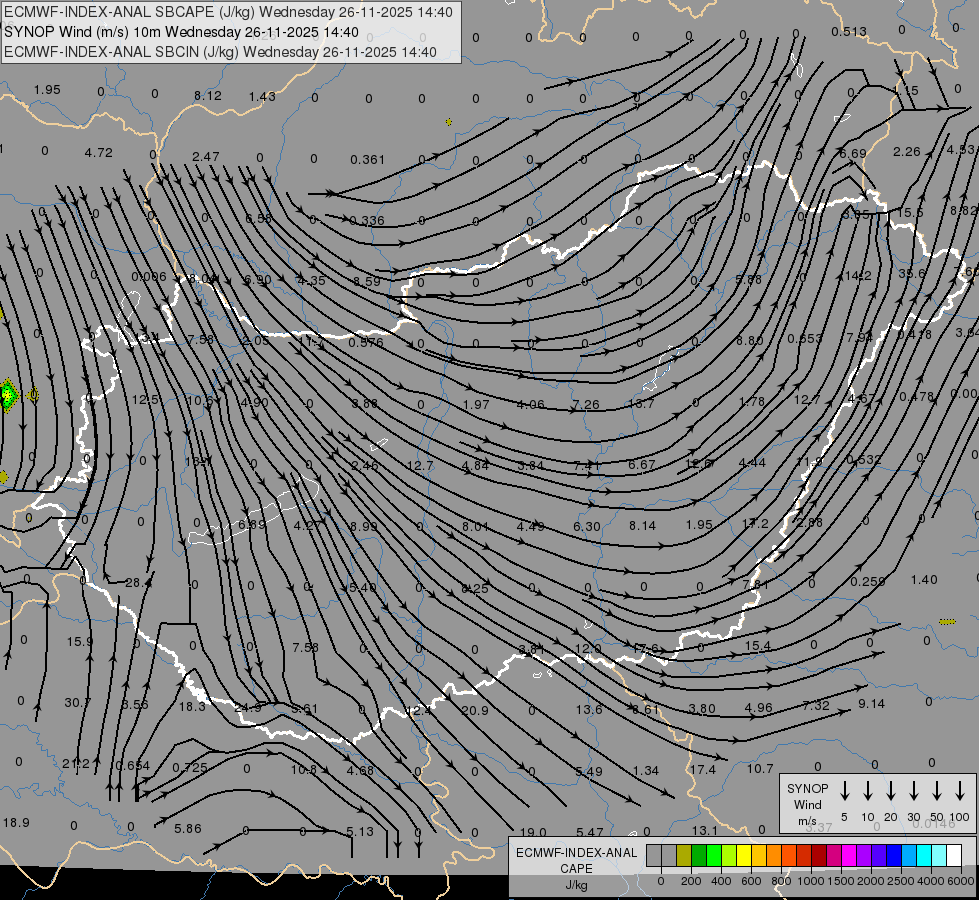Click the map value 21.2

(x=76, y=763)
